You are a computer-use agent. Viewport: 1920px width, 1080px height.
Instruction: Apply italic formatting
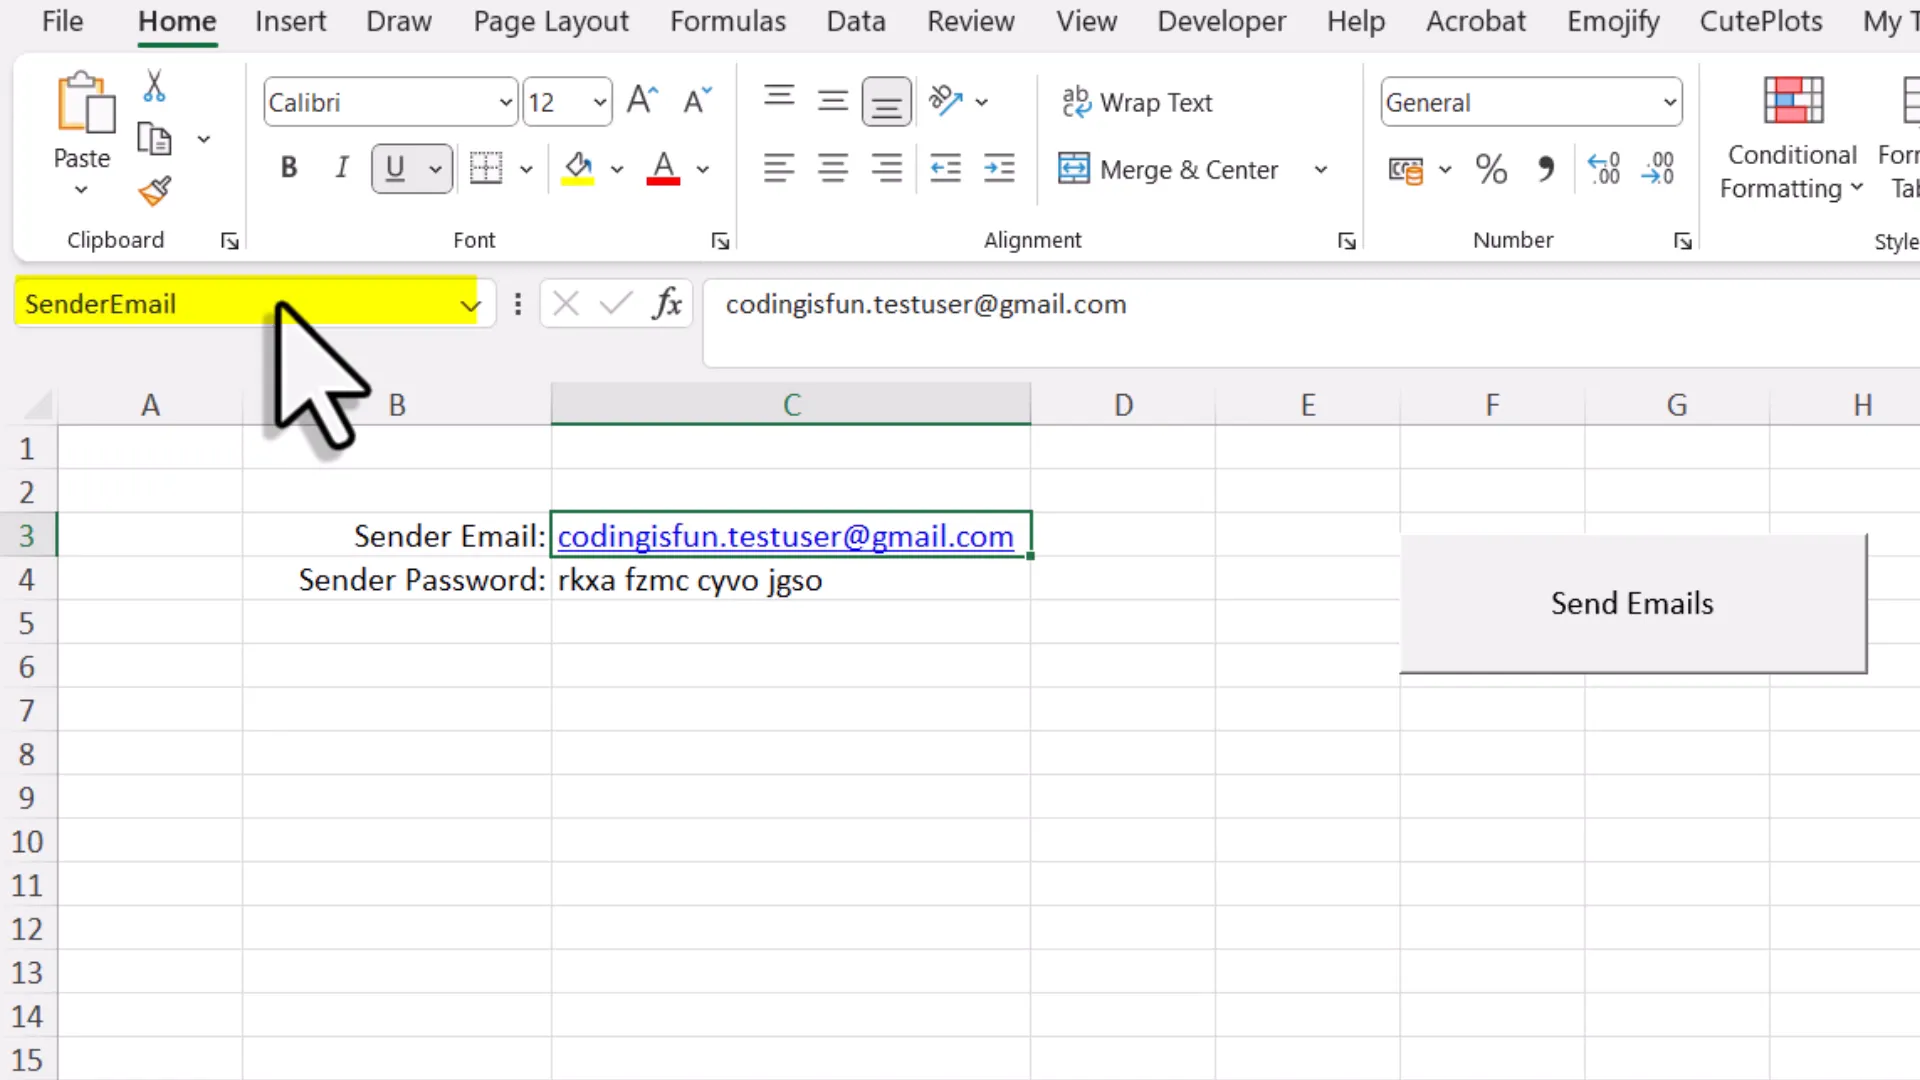(341, 167)
